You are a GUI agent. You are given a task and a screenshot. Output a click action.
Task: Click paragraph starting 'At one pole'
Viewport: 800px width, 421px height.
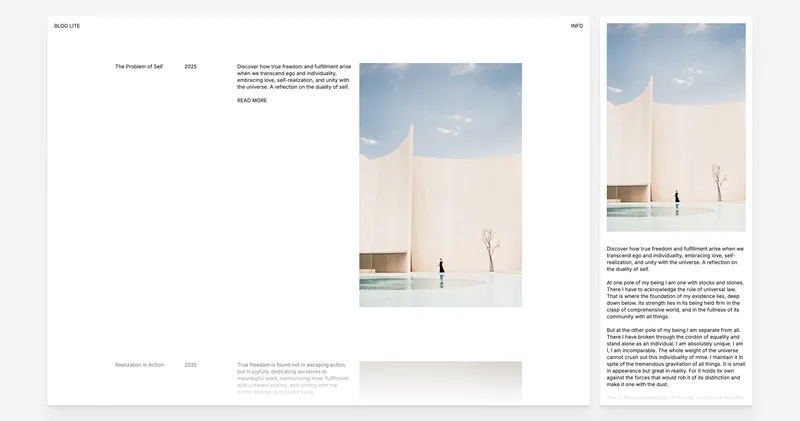675,301
